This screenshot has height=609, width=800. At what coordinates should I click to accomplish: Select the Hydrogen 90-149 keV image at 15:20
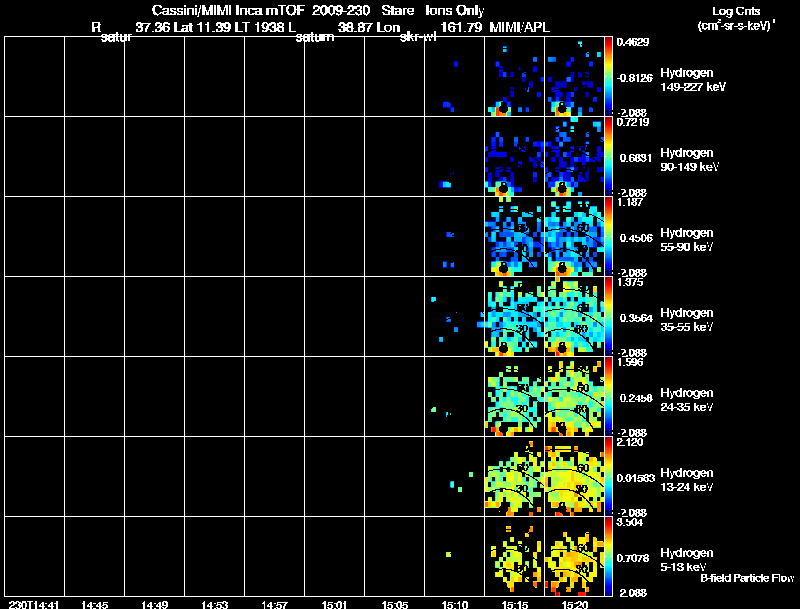click(x=574, y=157)
